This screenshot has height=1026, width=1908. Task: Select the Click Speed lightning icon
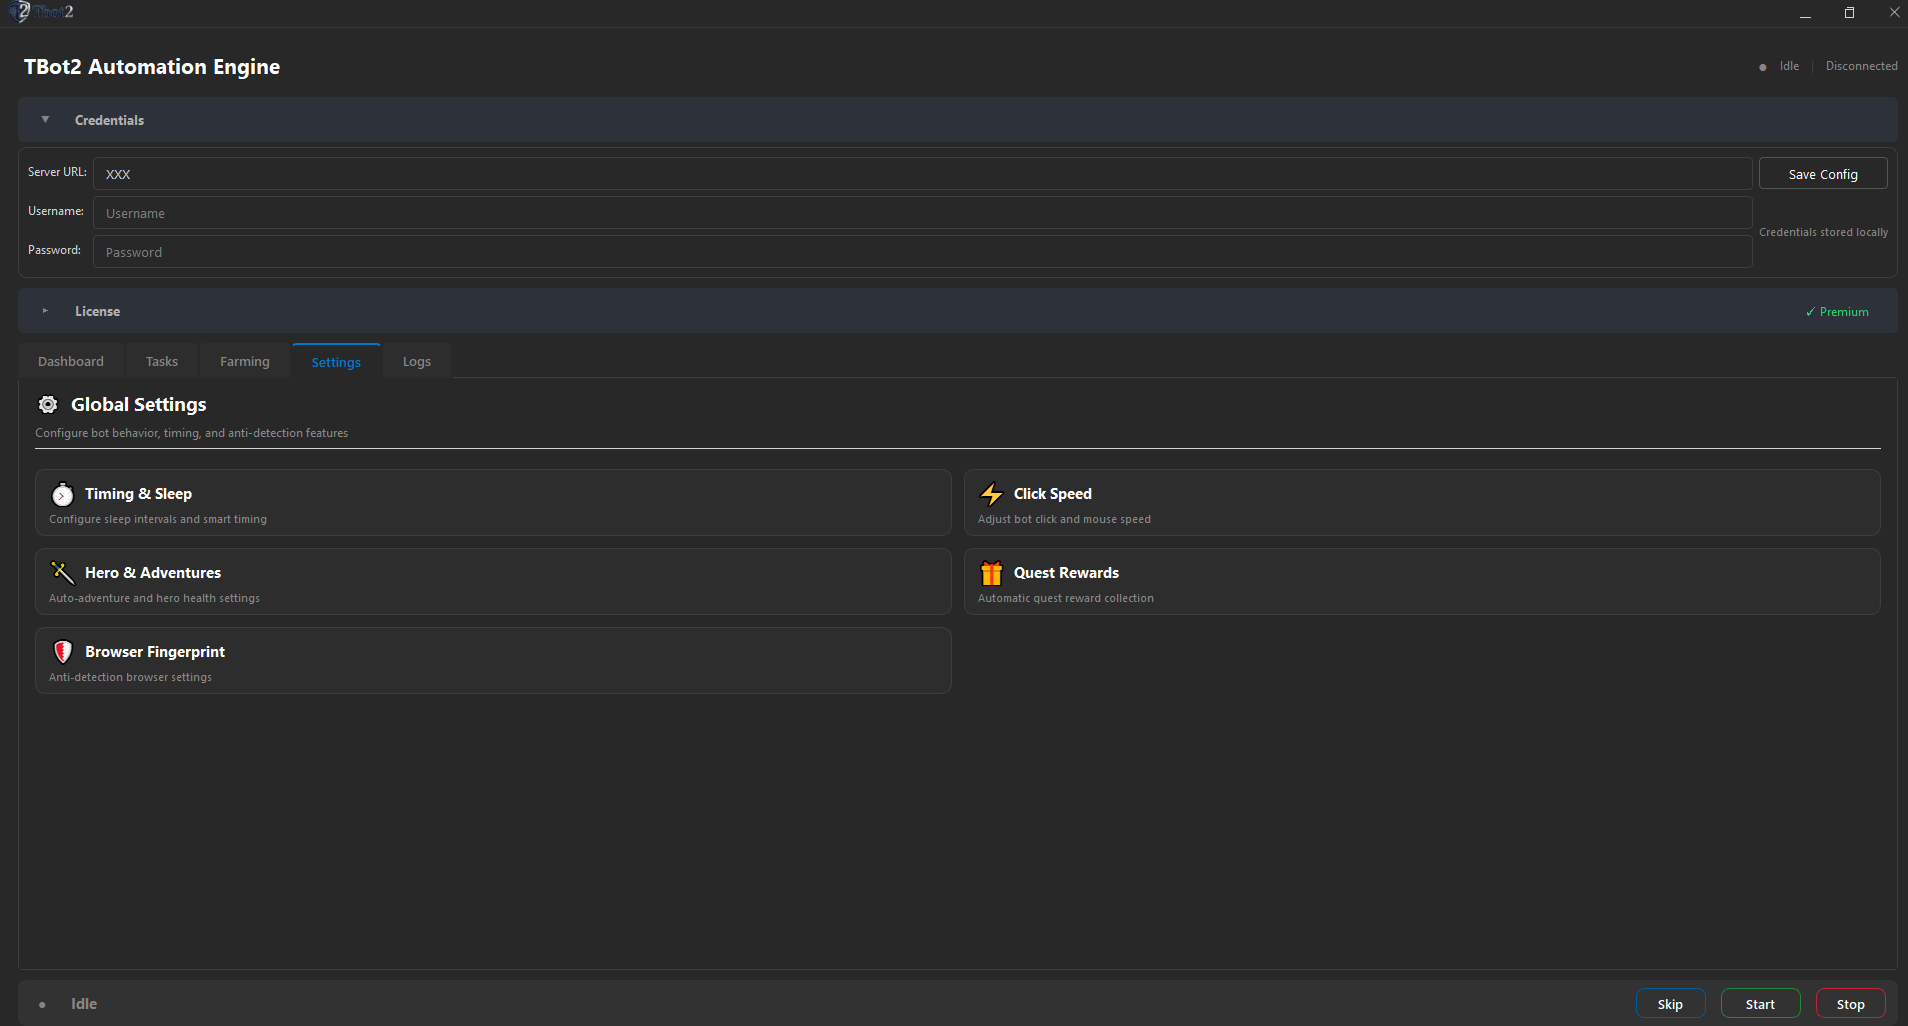click(991, 494)
